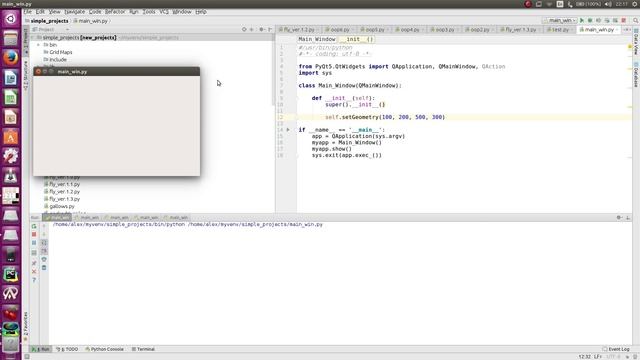This screenshot has width=640, height=360.
Task: Open the Database side panel
Action: pyautogui.click(x=636, y=75)
